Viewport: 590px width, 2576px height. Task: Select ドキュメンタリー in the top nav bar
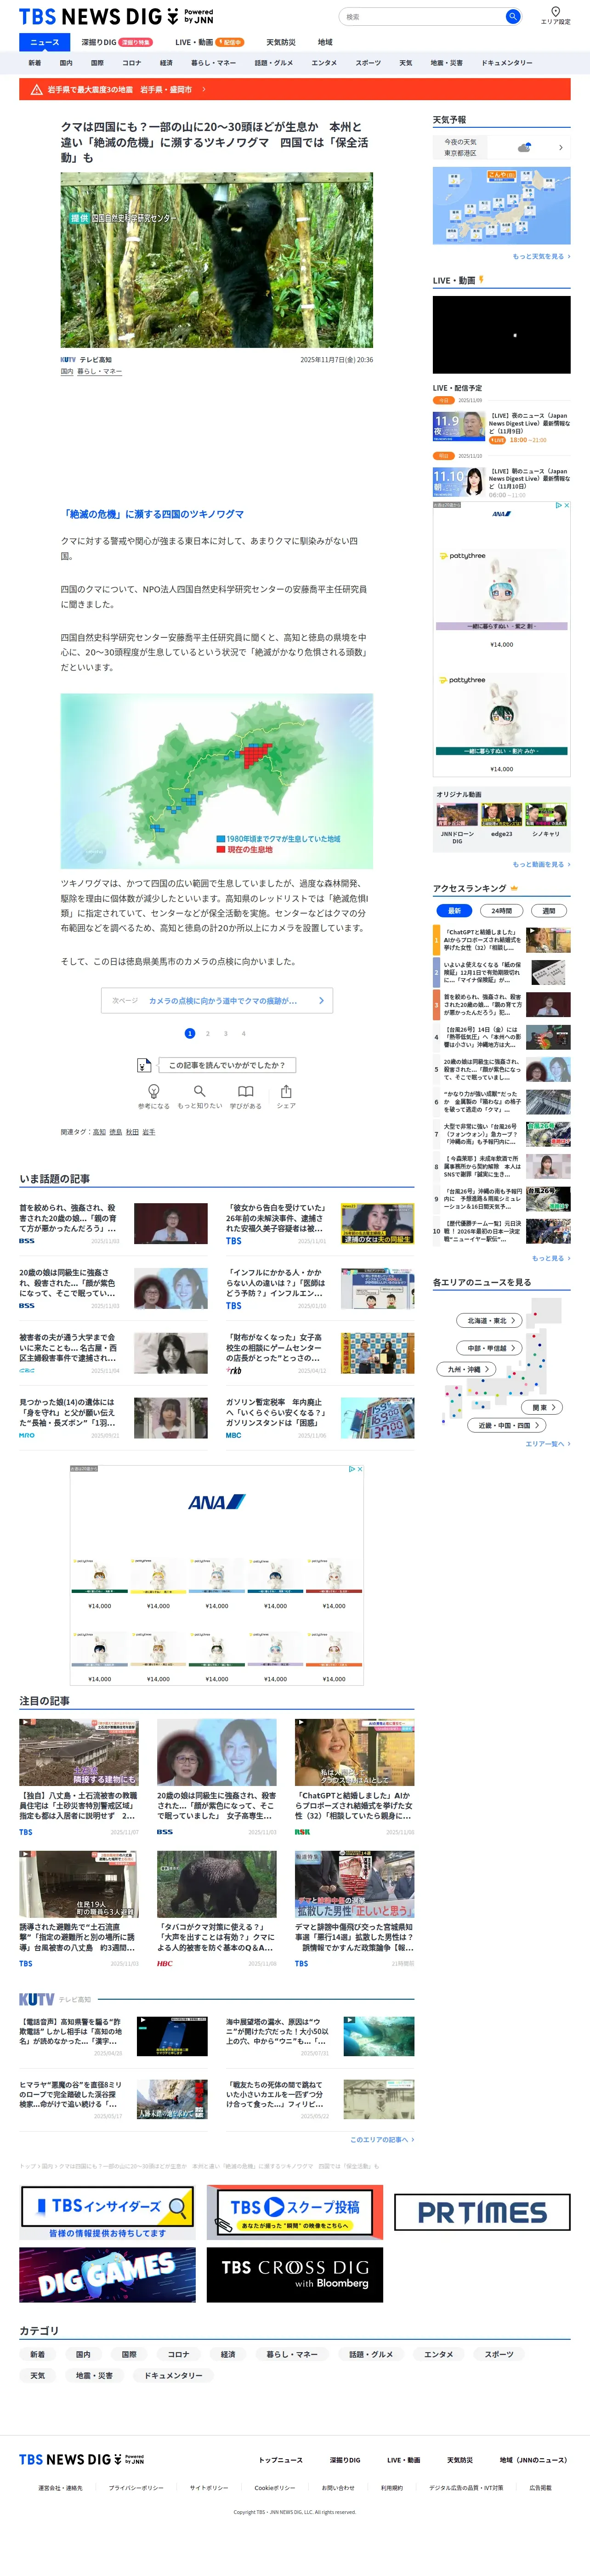point(507,63)
